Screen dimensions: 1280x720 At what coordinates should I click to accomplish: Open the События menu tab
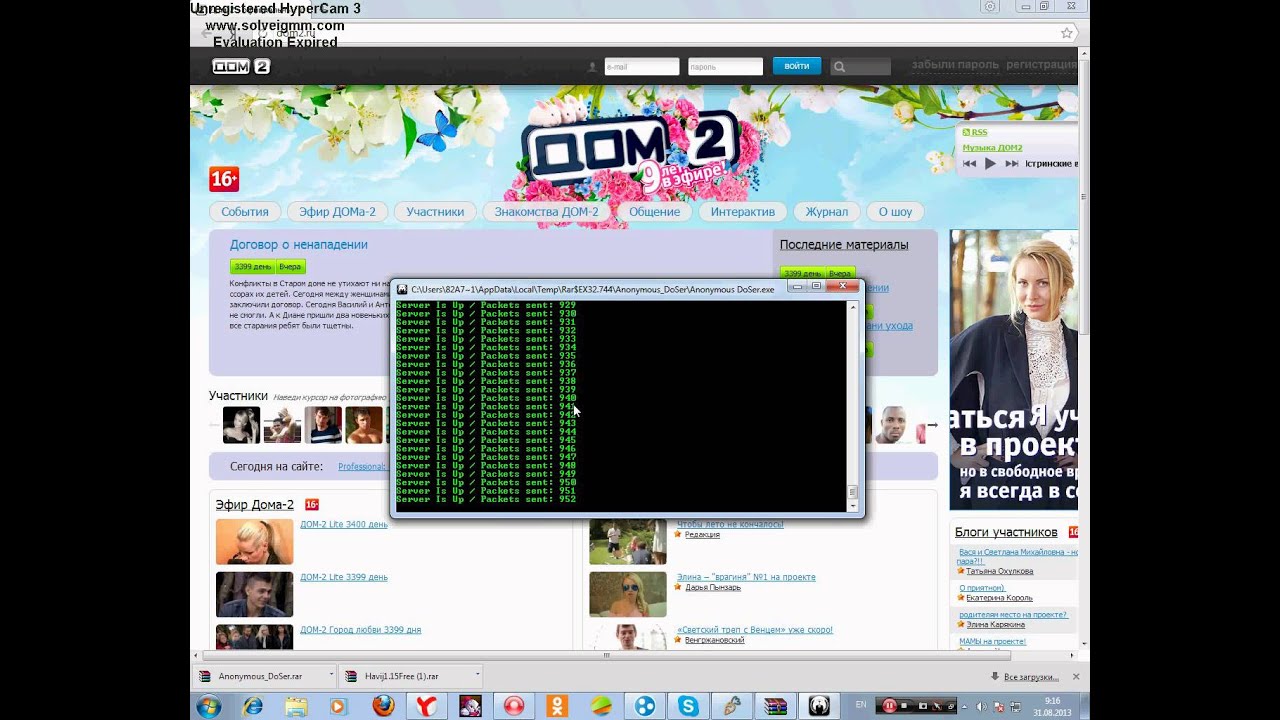point(245,212)
